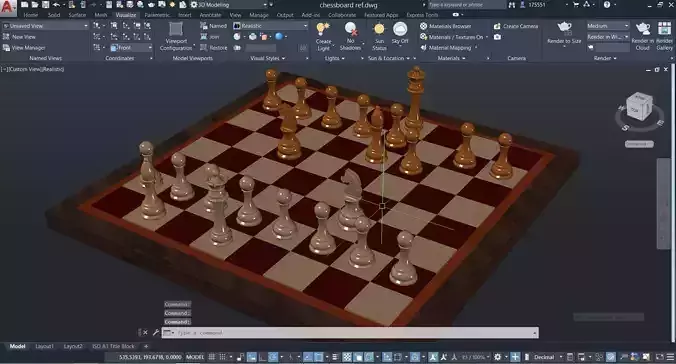Click the Sky Off button
The image size is (676, 364).
point(400,34)
